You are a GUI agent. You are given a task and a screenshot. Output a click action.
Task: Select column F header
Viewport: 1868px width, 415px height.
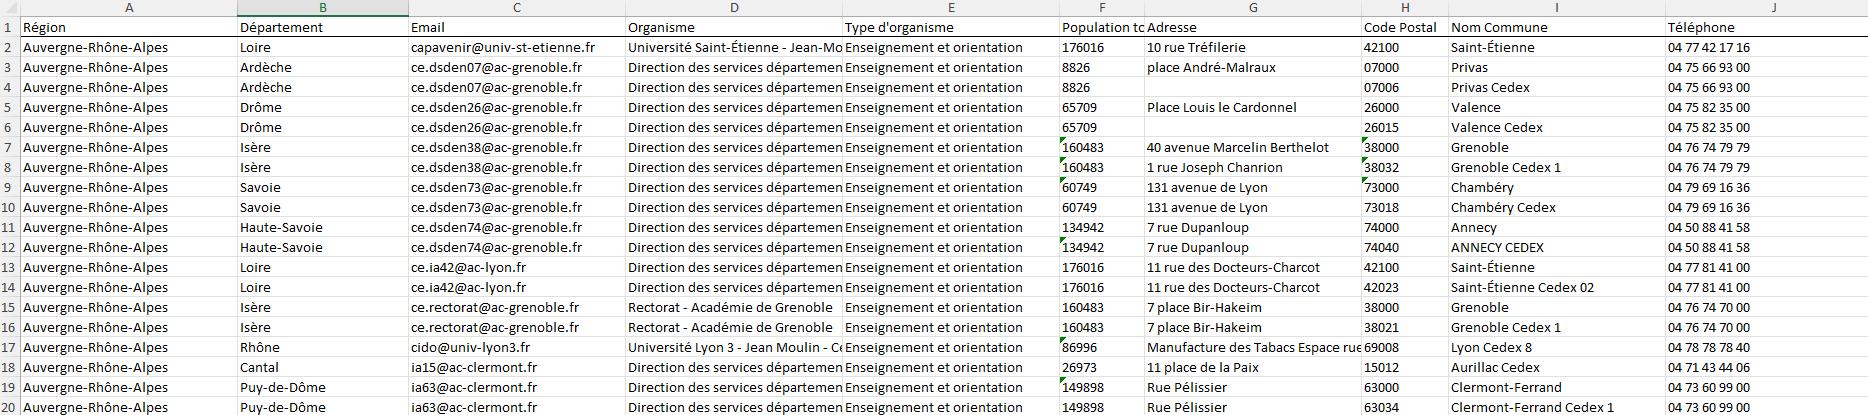coord(1102,8)
